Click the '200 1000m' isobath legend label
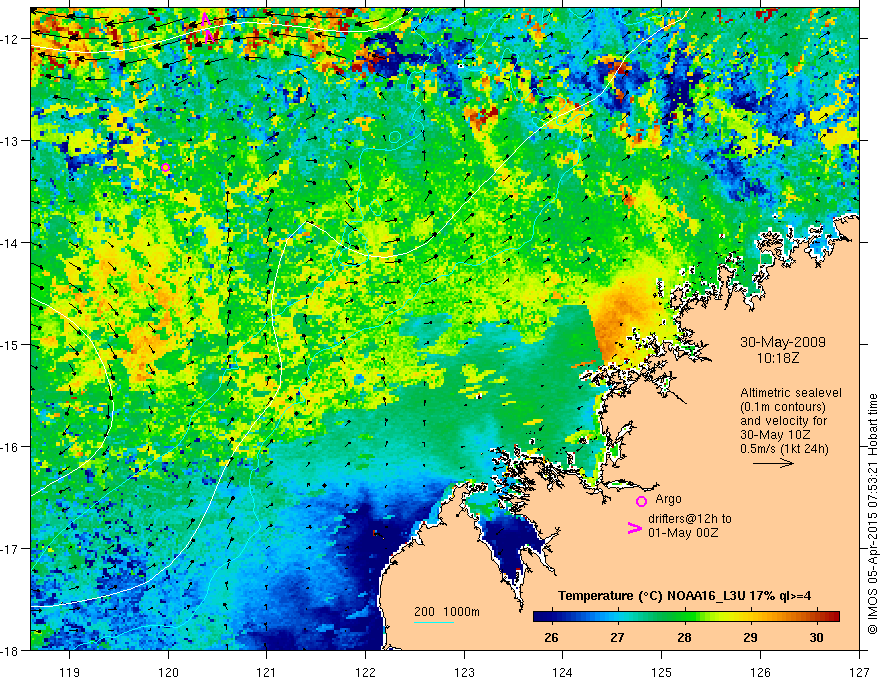This screenshot has height=680, width=880. [447, 612]
